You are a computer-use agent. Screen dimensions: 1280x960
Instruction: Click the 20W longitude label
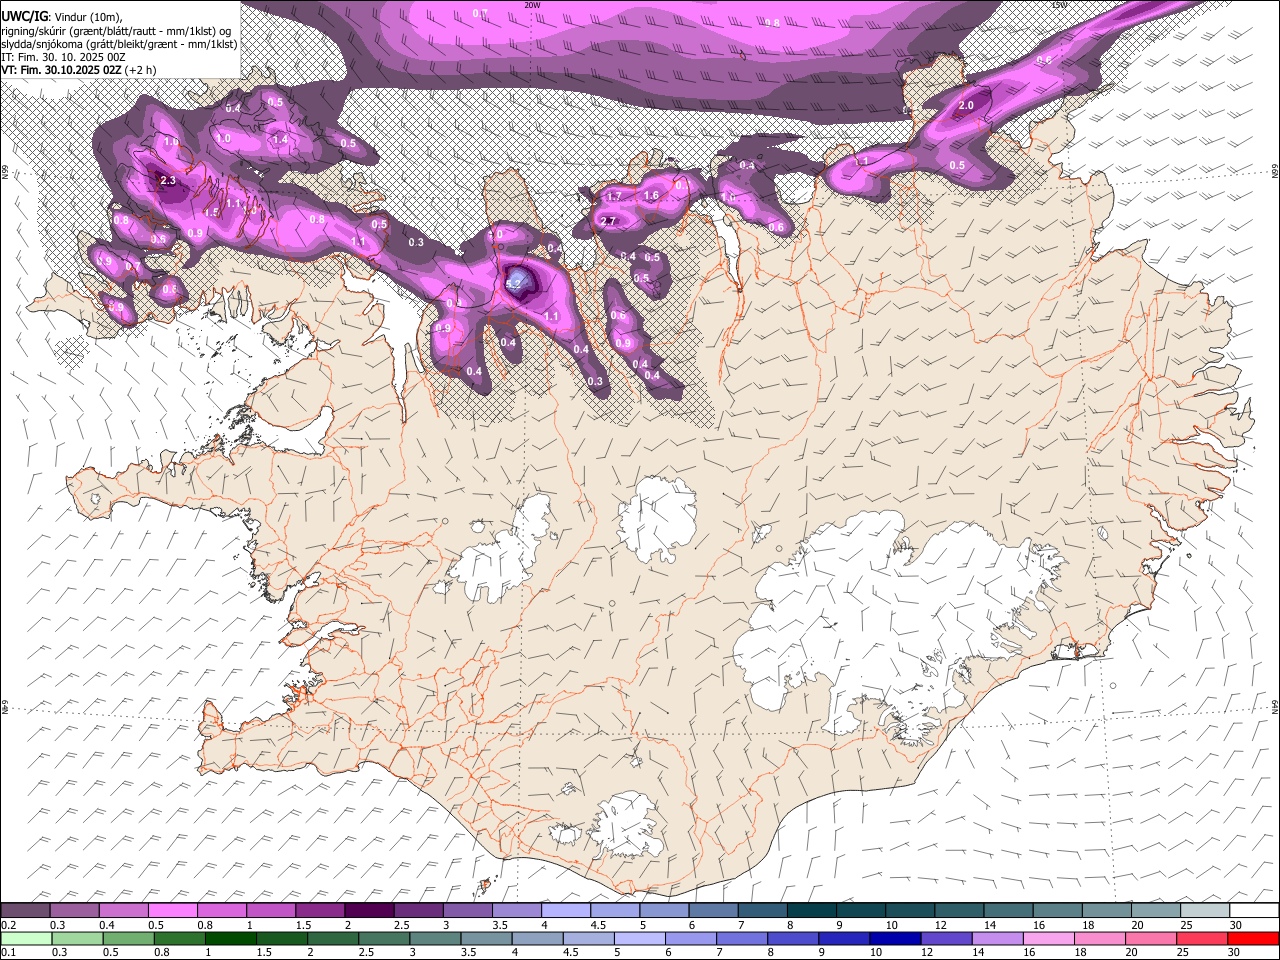tap(532, 5)
